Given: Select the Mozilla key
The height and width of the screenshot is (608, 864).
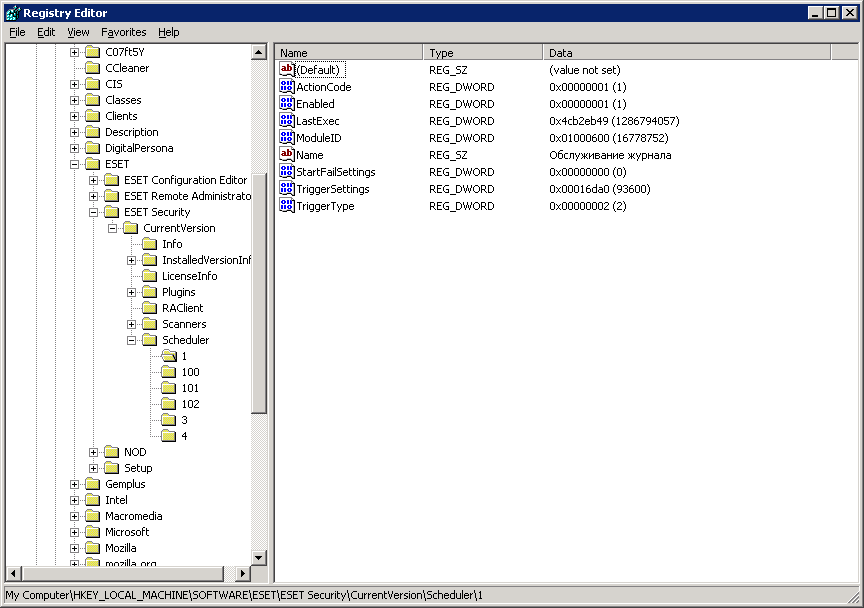Looking at the screenshot, I should 121,548.
